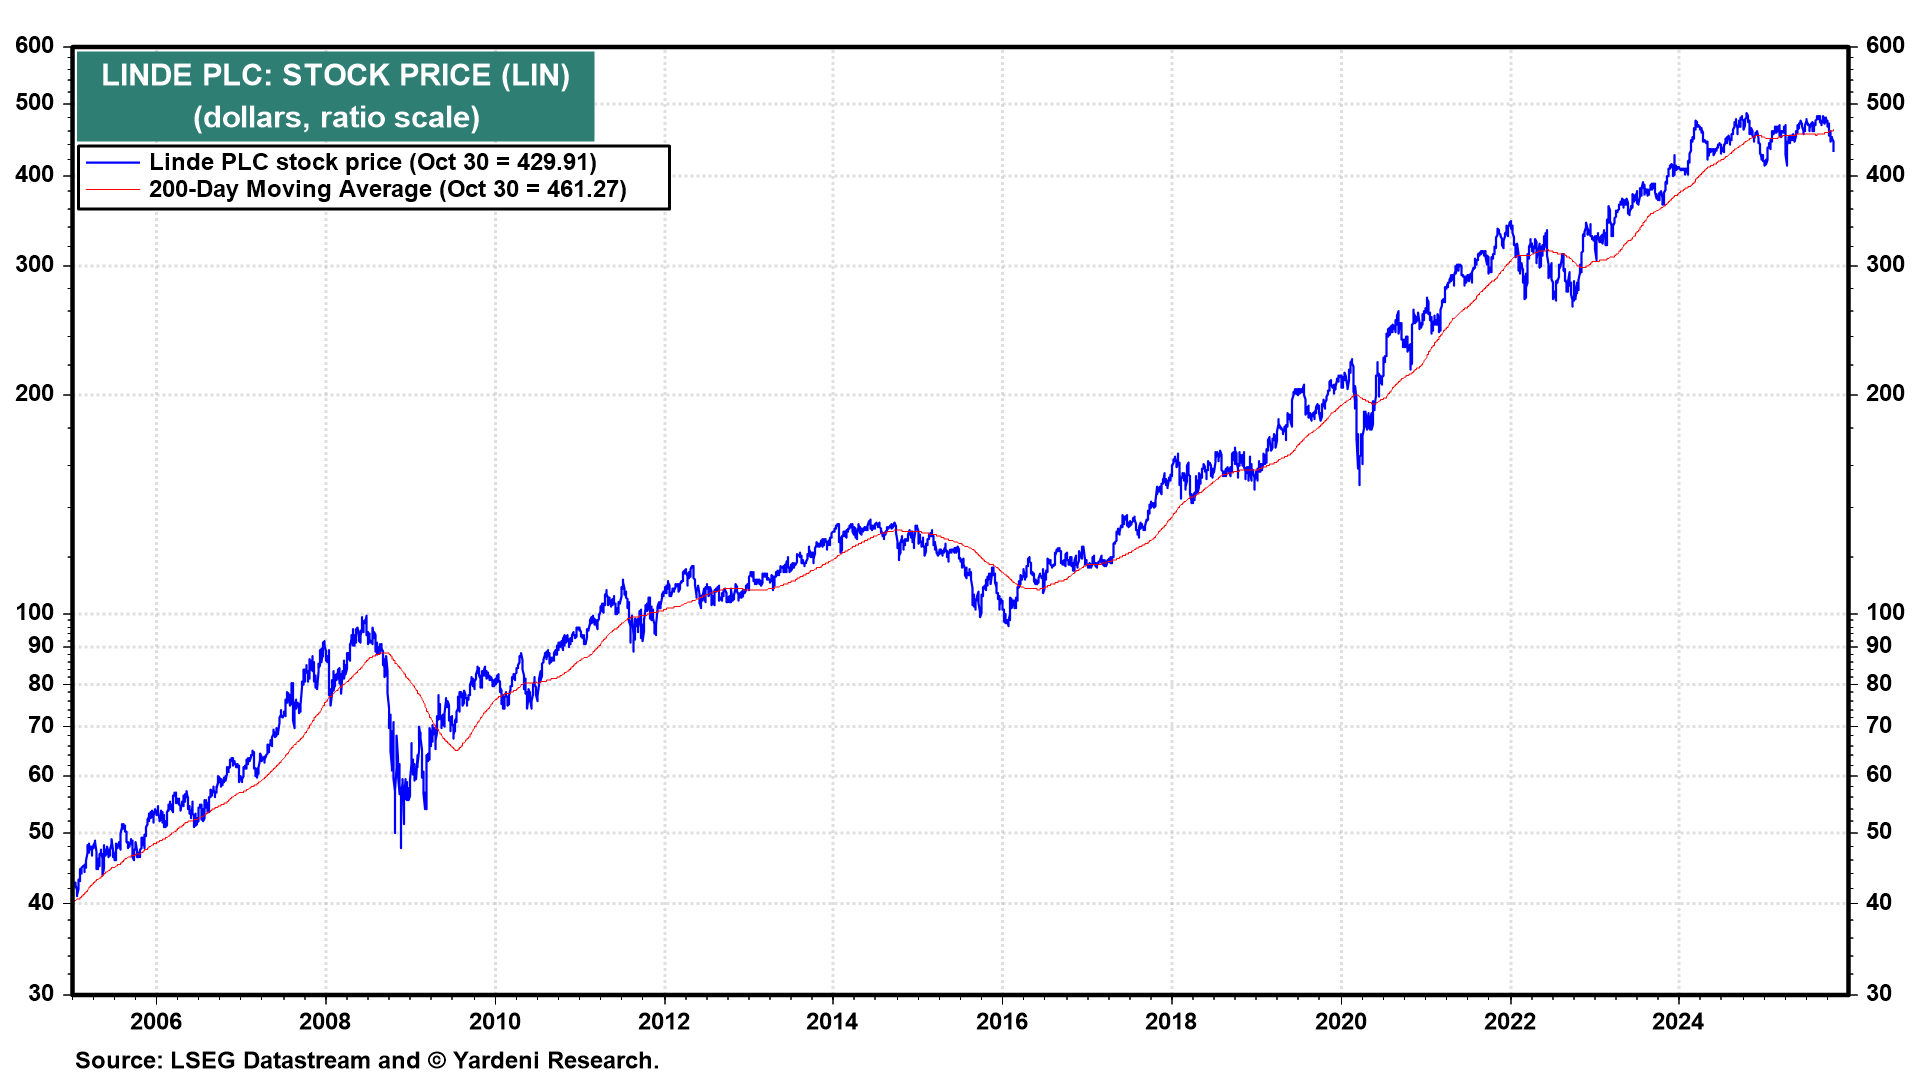Click the 2008 label on the x-axis
This screenshot has width=1920, height=1080.
point(325,1021)
